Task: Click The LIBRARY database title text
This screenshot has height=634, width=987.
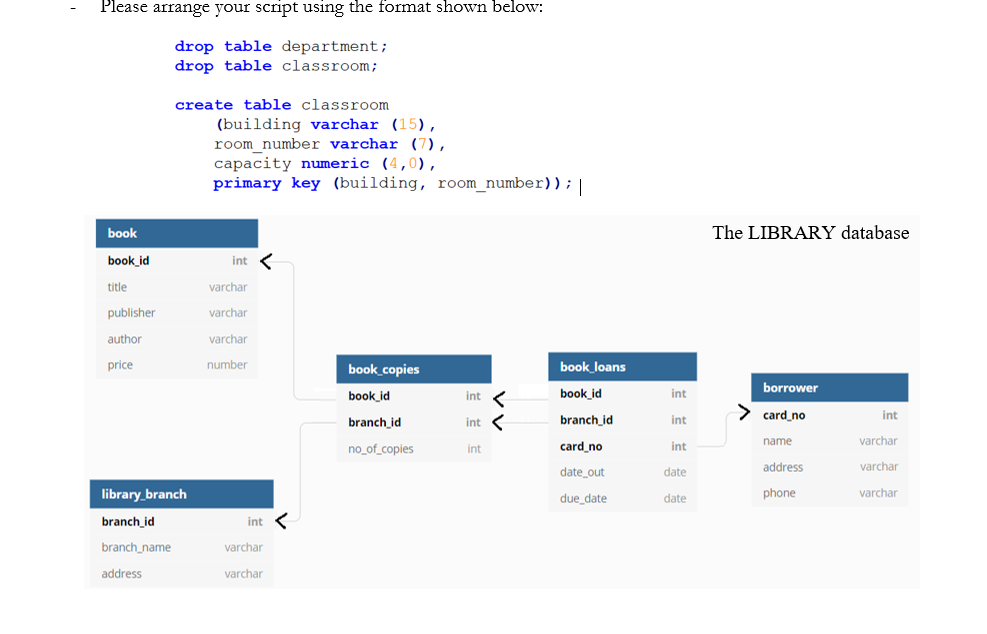Action: click(810, 233)
